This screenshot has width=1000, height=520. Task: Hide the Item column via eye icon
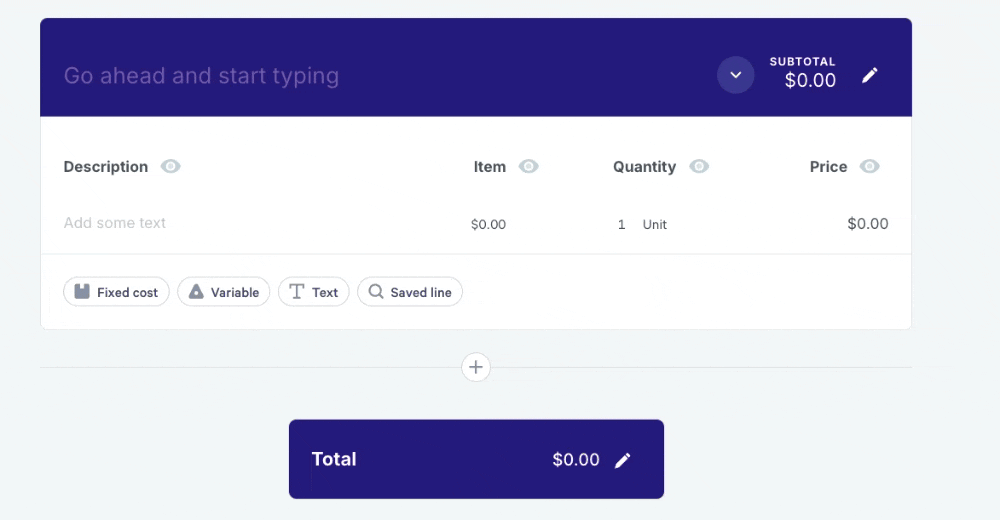click(529, 167)
